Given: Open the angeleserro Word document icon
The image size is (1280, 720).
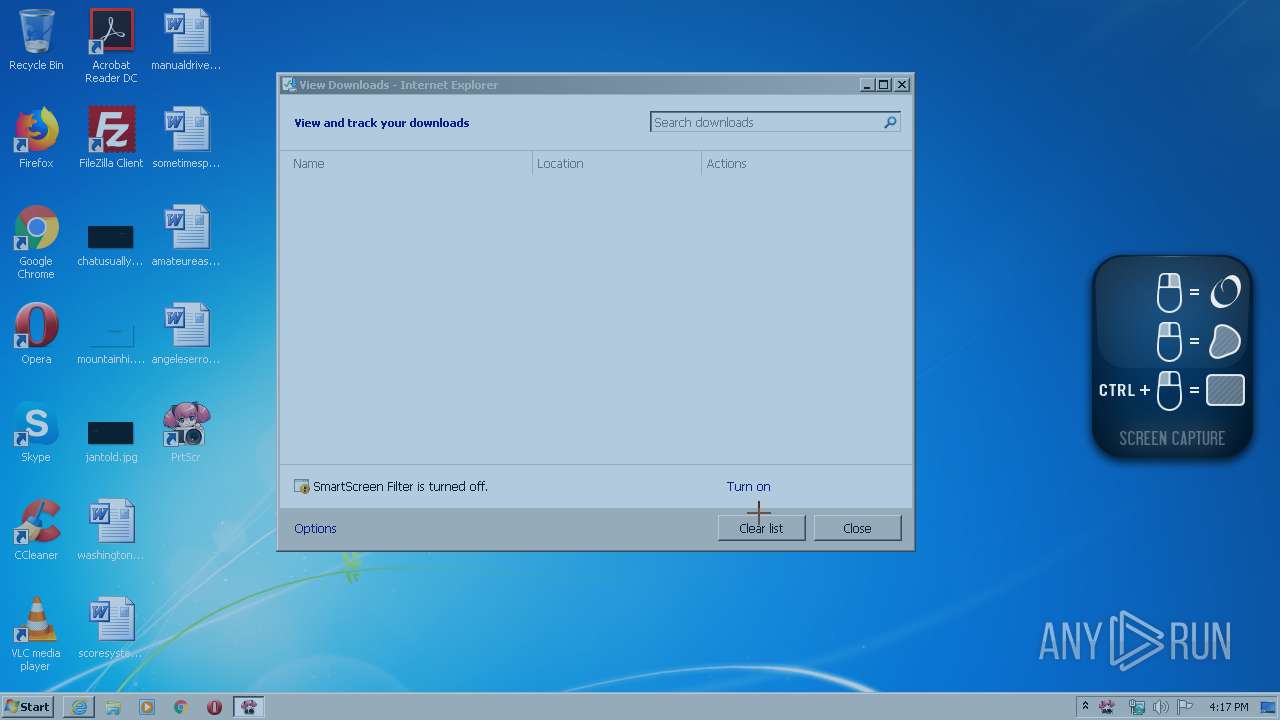Looking at the screenshot, I should tap(186, 334).
